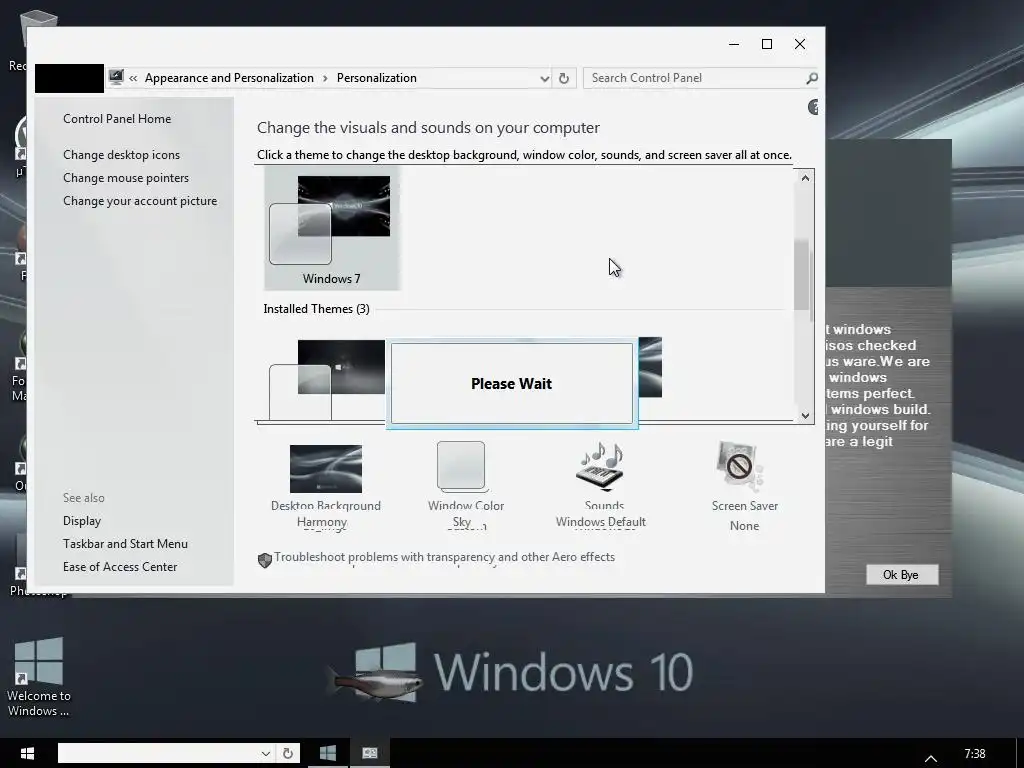Image resolution: width=1024 pixels, height=768 pixels.
Task: Click scroll down arrow in theme list
Action: pyautogui.click(x=805, y=415)
